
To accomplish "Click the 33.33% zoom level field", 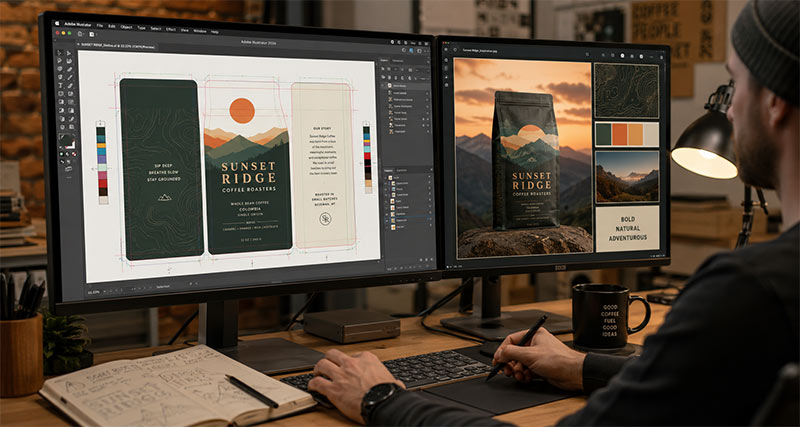I will (93, 292).
